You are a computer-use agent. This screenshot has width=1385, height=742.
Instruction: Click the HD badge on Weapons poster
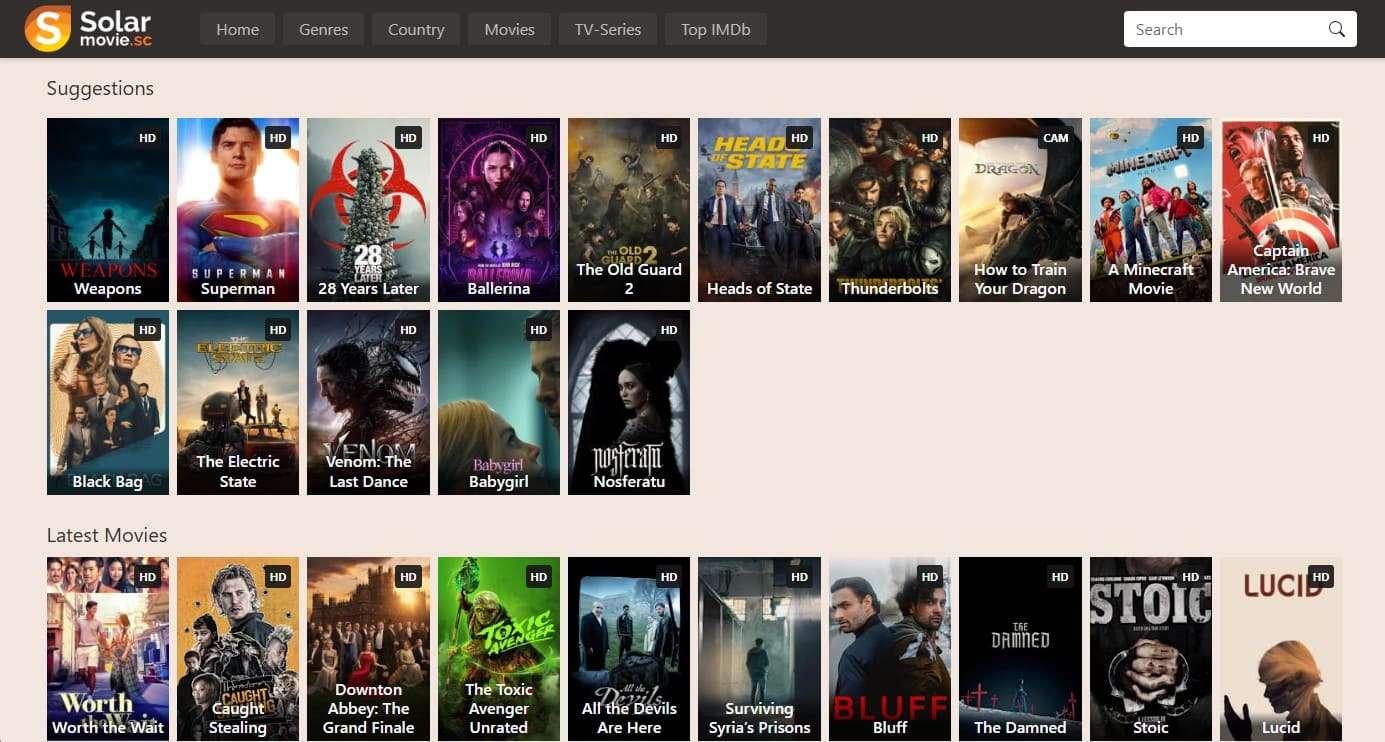(146, 137)
